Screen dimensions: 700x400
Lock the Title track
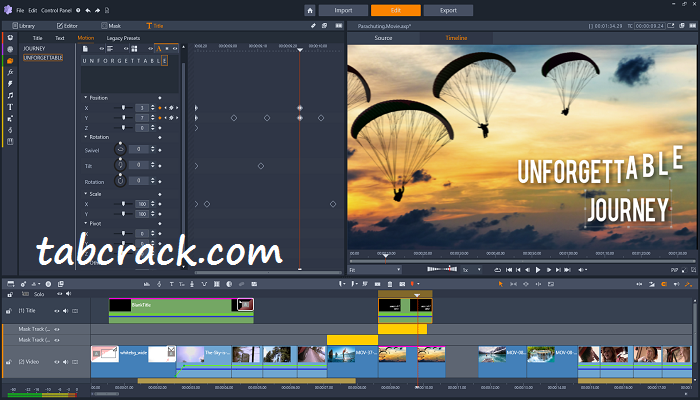[x=8, y=311]
